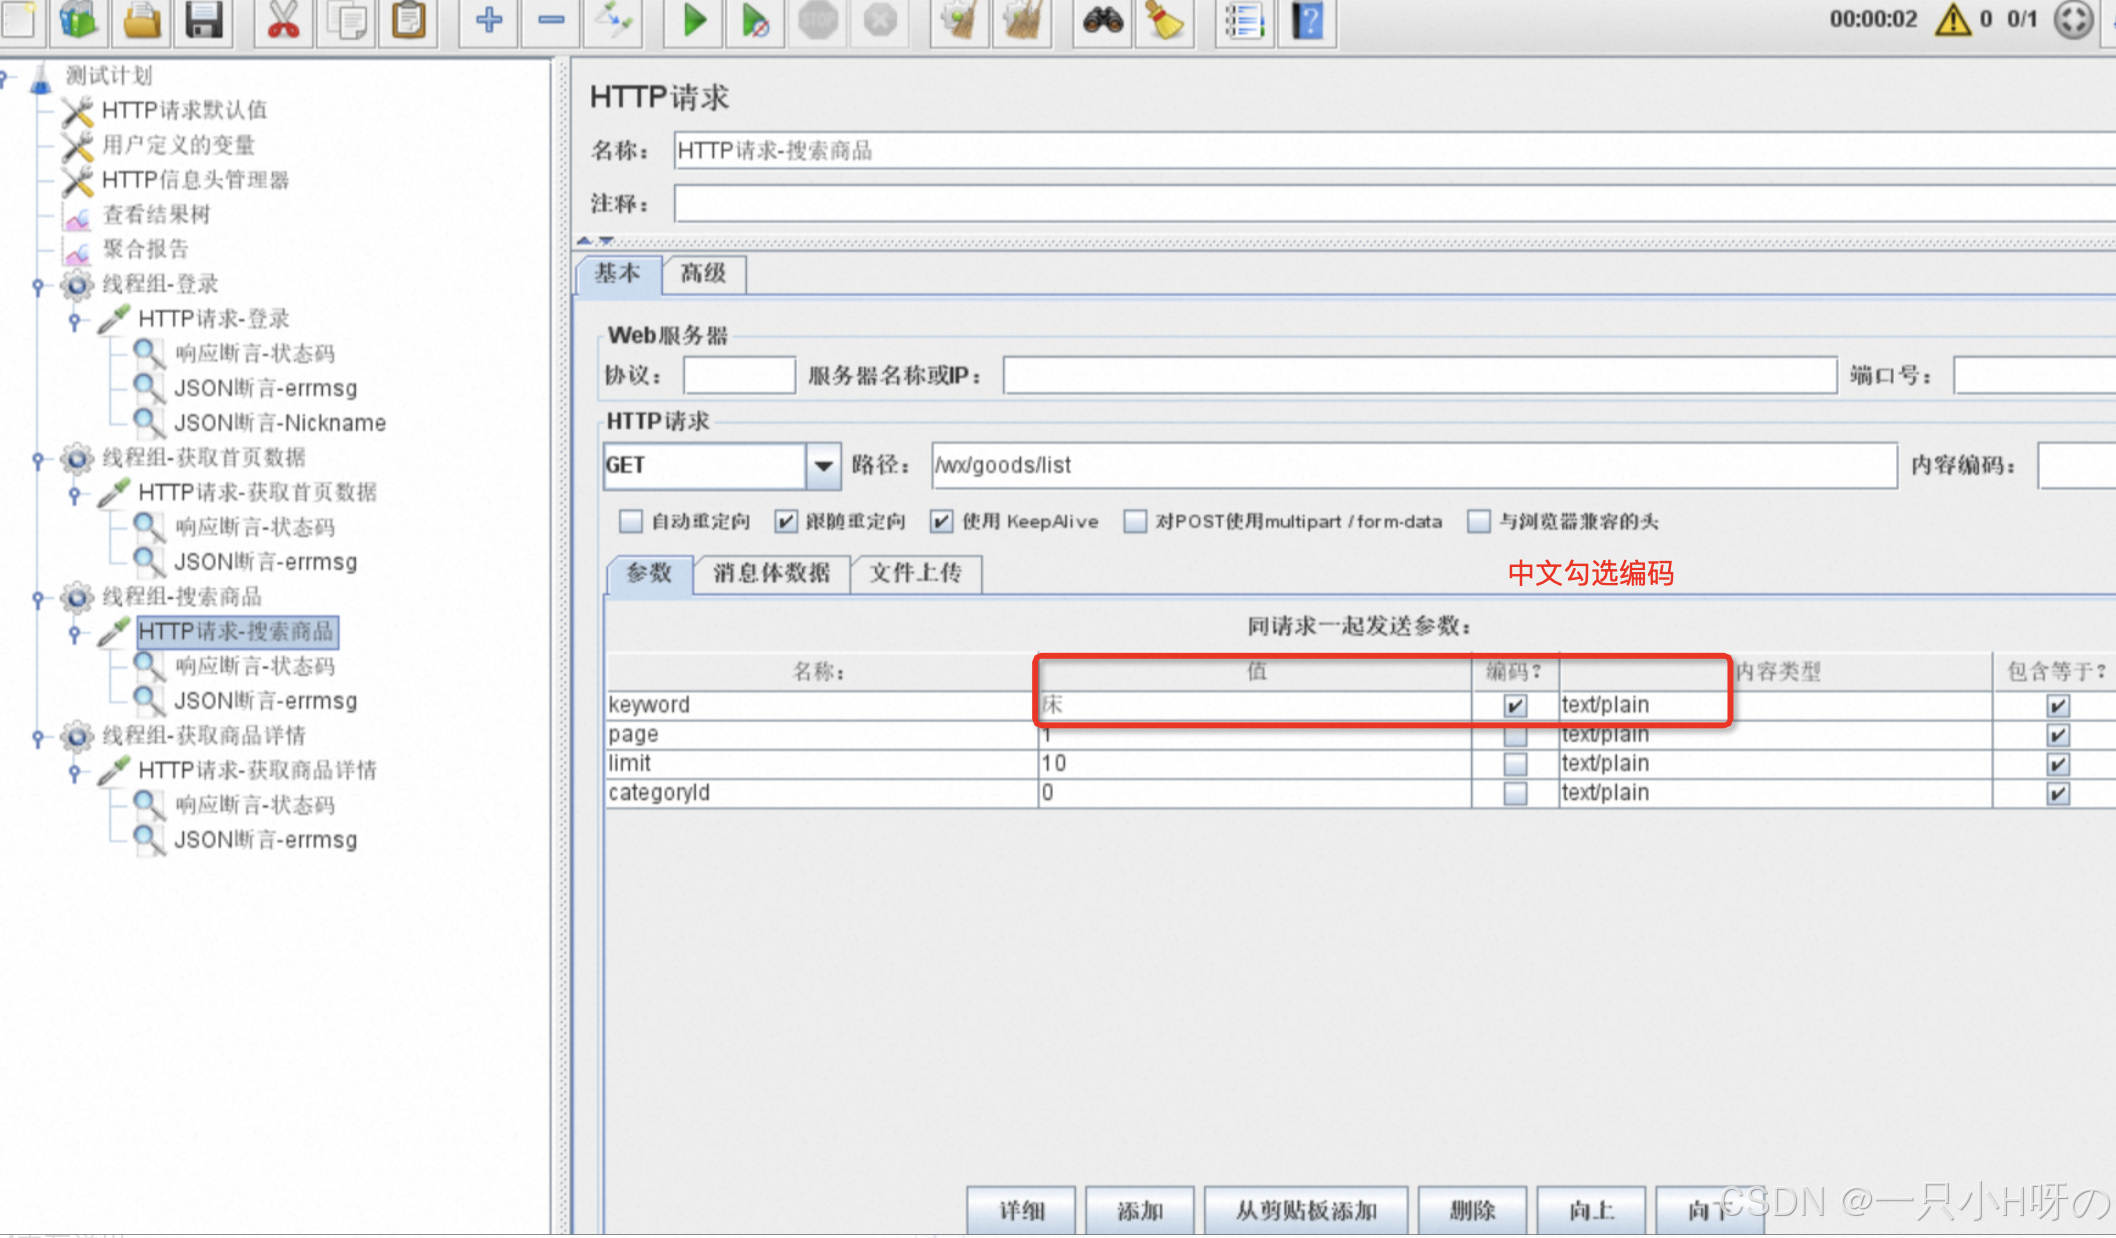Enable the 自动重定向 checkbox
2116x1238 pixels.
(630, 521)
